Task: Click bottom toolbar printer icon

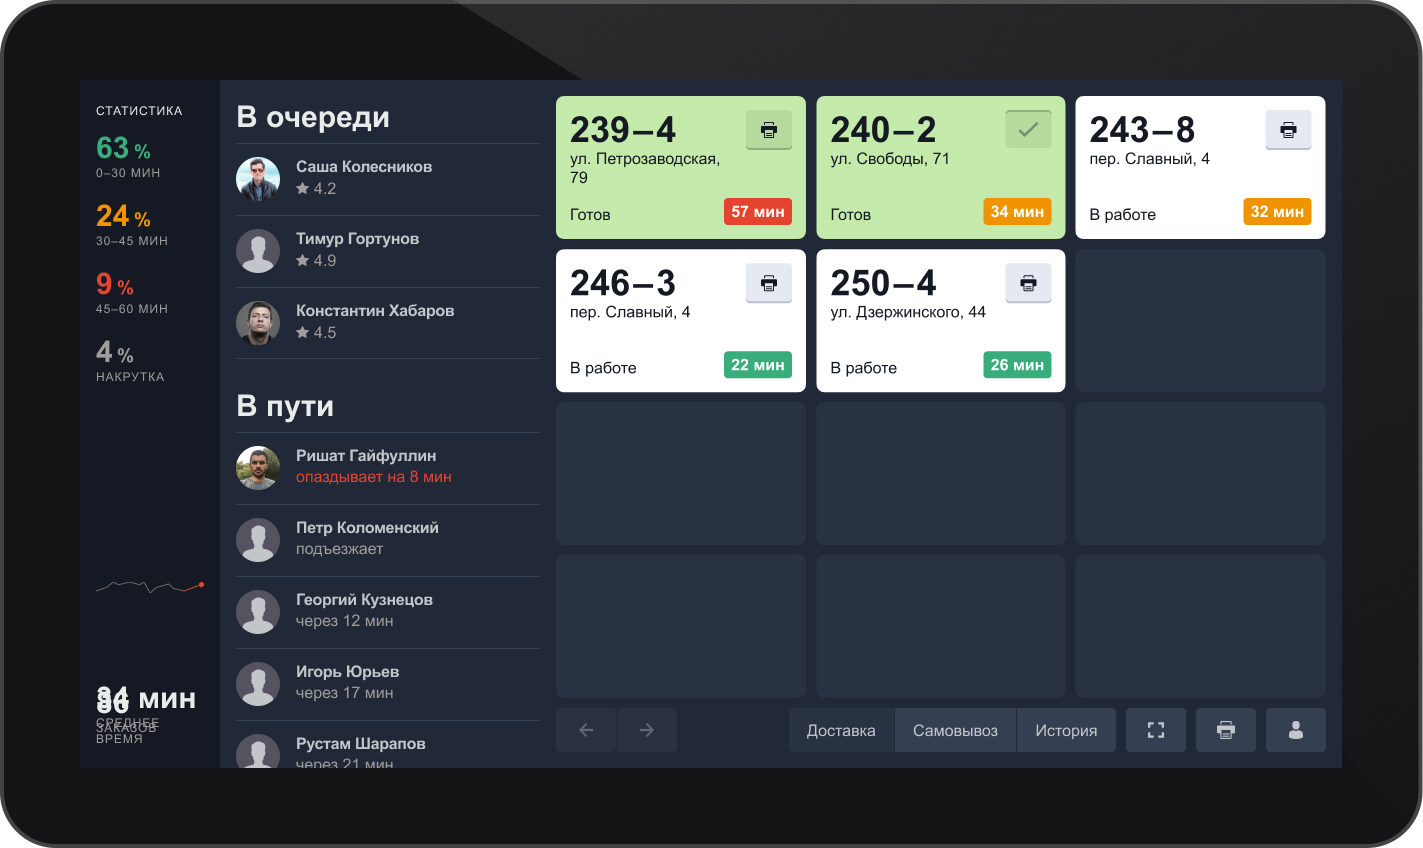Action: point(1226,730)
